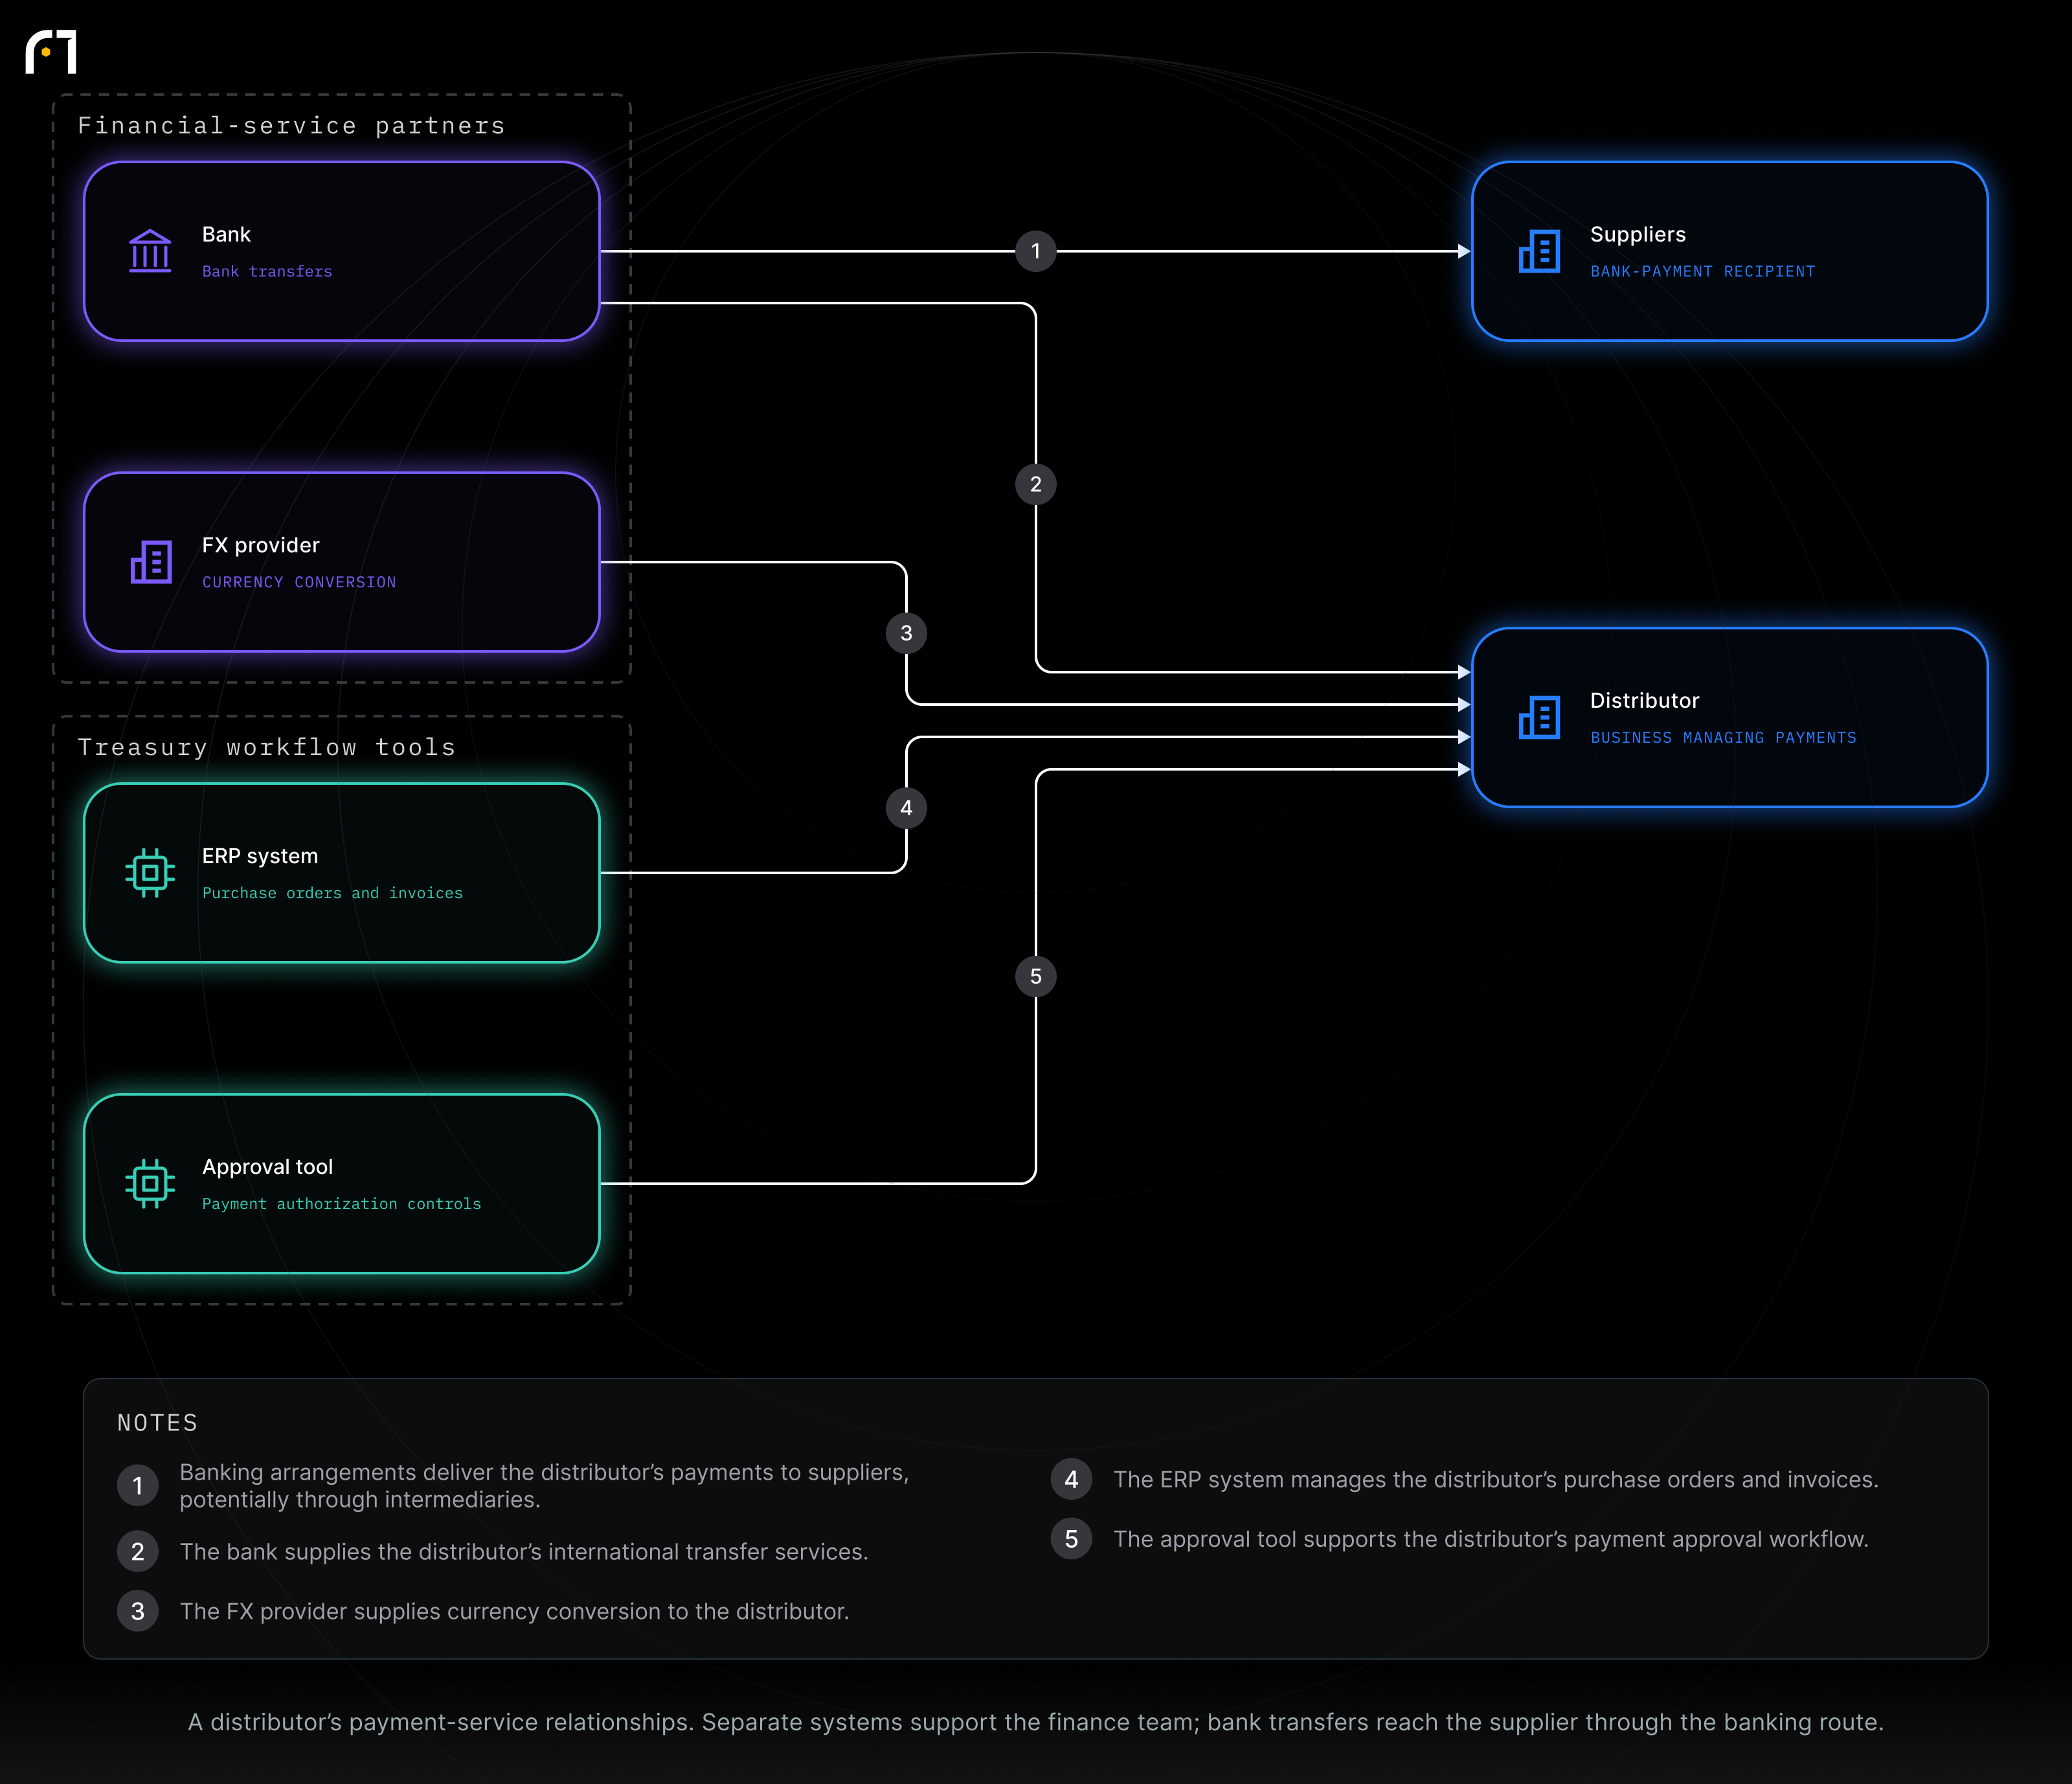Click the 'BANK-PAYMENT RECIPIENT' label
The width and height of the screenshot is (2072, 1784).
coord(1703,272)
